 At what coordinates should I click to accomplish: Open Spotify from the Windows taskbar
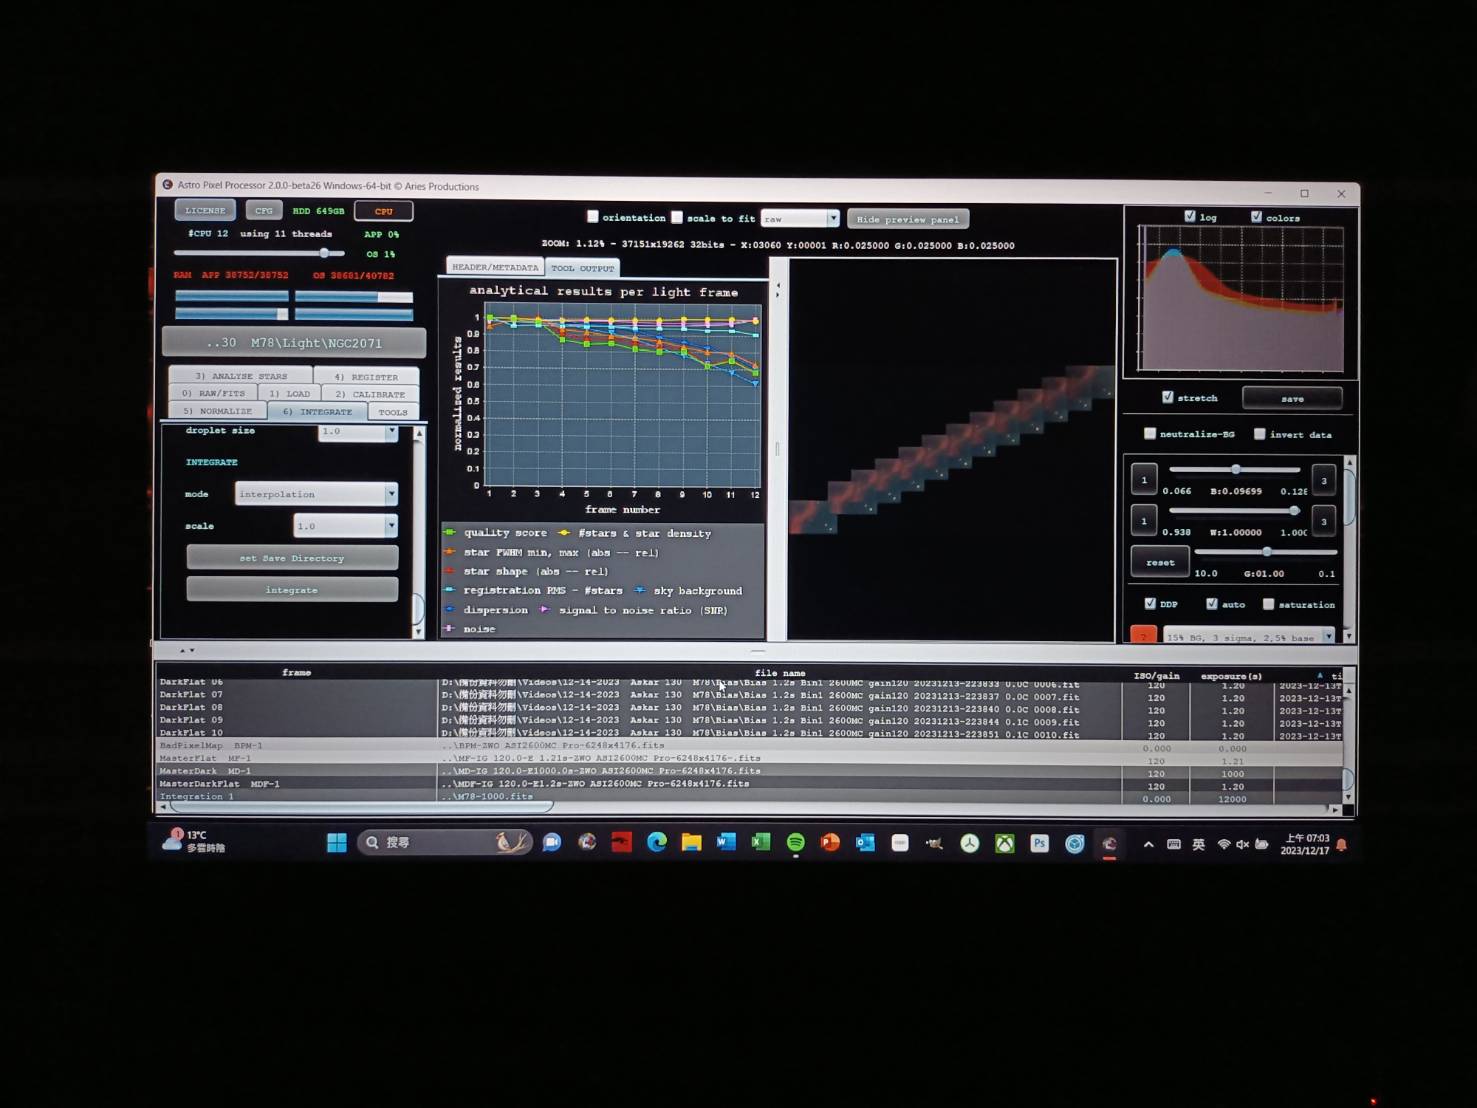794,843
